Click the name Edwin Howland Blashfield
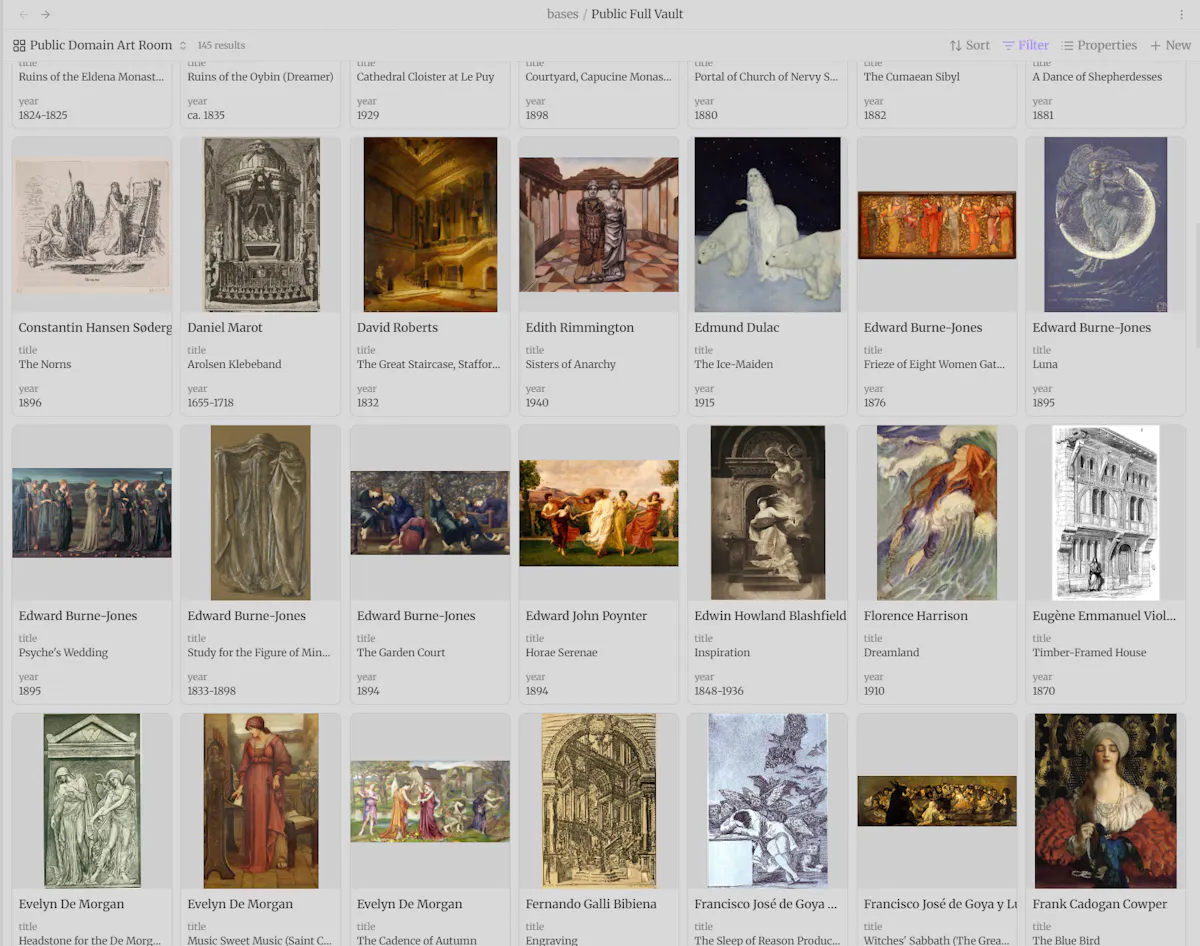Viewport: 1200px width, 946px height. (x=770, y=616)
